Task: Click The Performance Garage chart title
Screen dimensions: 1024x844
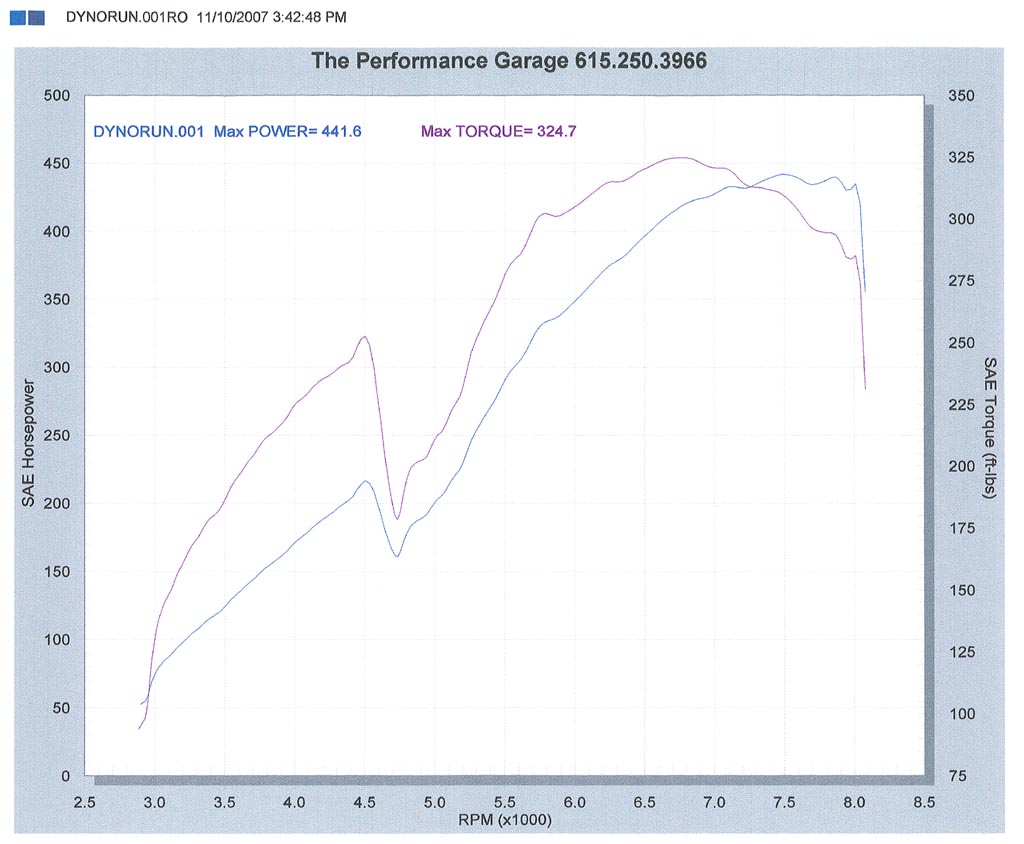Action: pos(509,61)
